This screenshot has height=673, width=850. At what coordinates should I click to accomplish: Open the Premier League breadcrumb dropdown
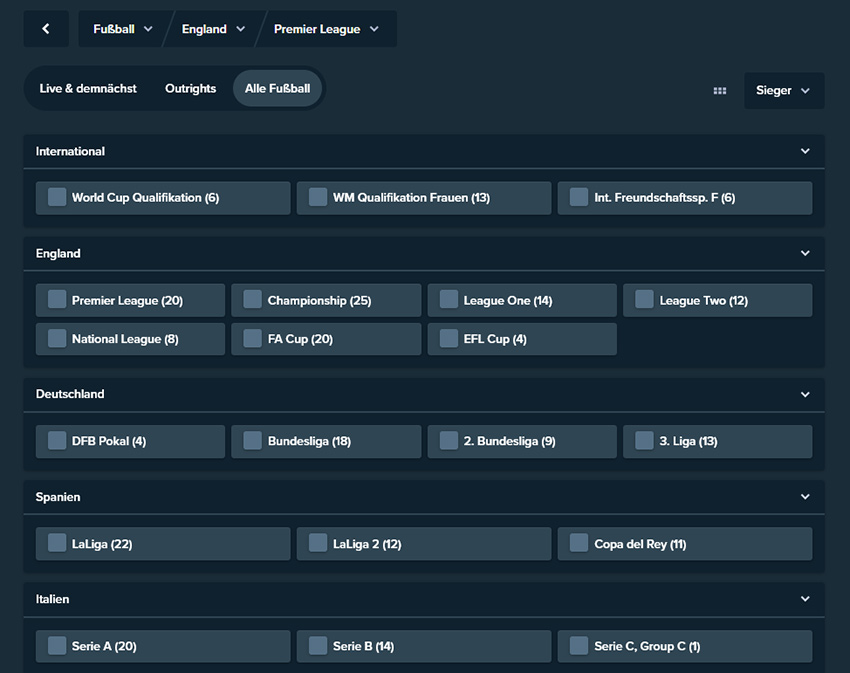coord(326,29)
